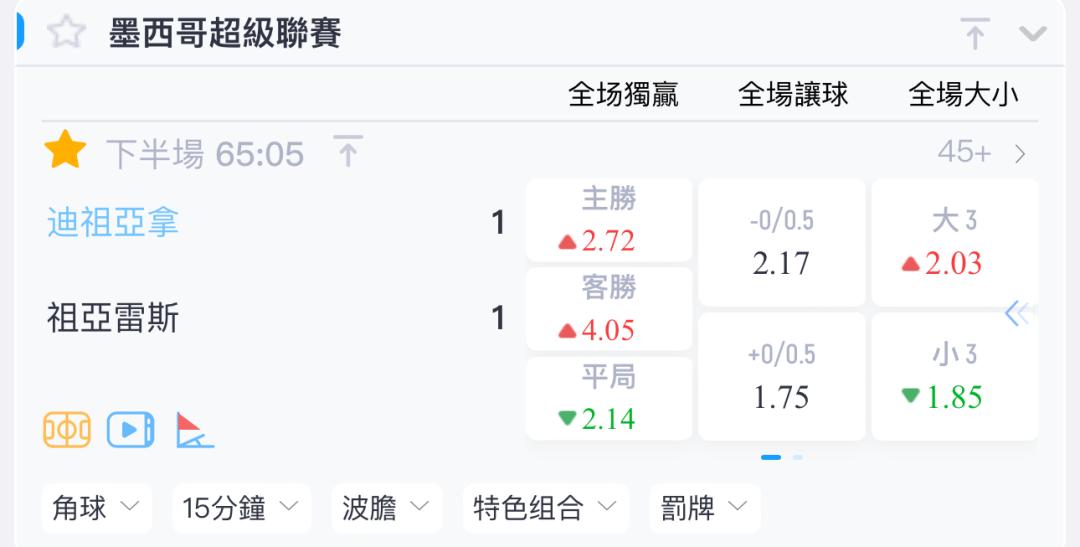Open the corner flag statistics icon
1080x547 pixels.
point(195,430)
